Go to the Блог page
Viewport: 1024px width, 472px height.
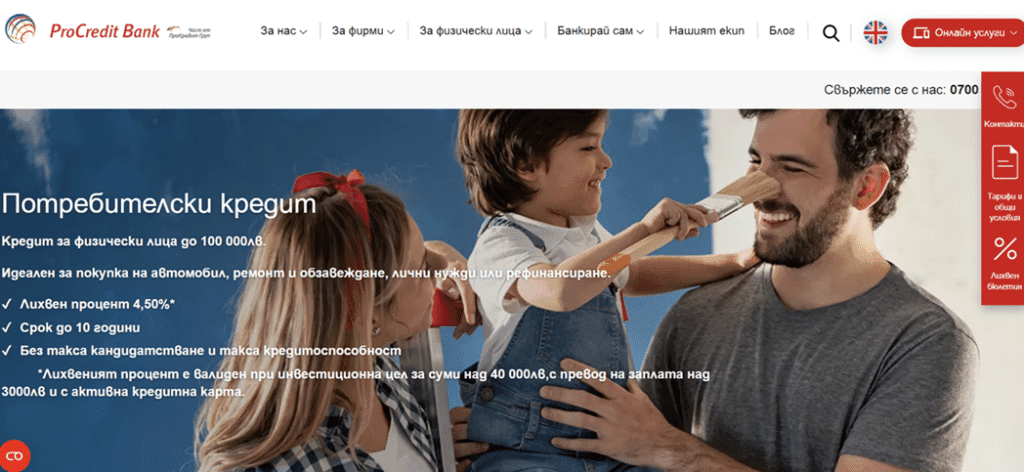(x=782, y=31)
